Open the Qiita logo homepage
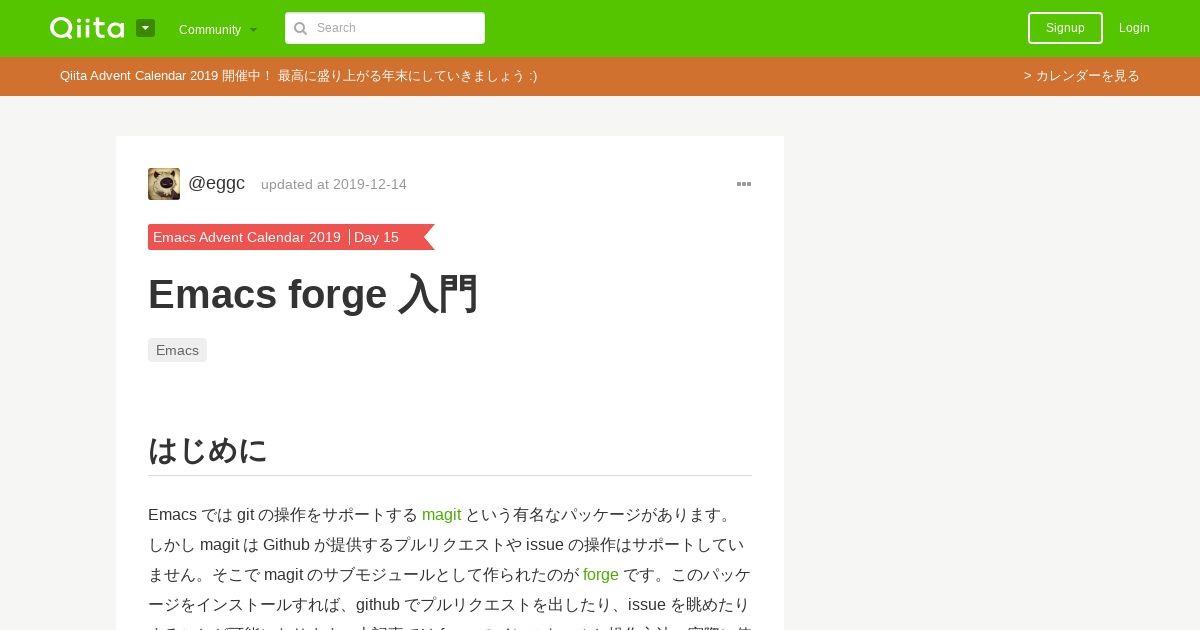Image resolution: width=1200 pixels, height=630 pixels. coord(87,28)
